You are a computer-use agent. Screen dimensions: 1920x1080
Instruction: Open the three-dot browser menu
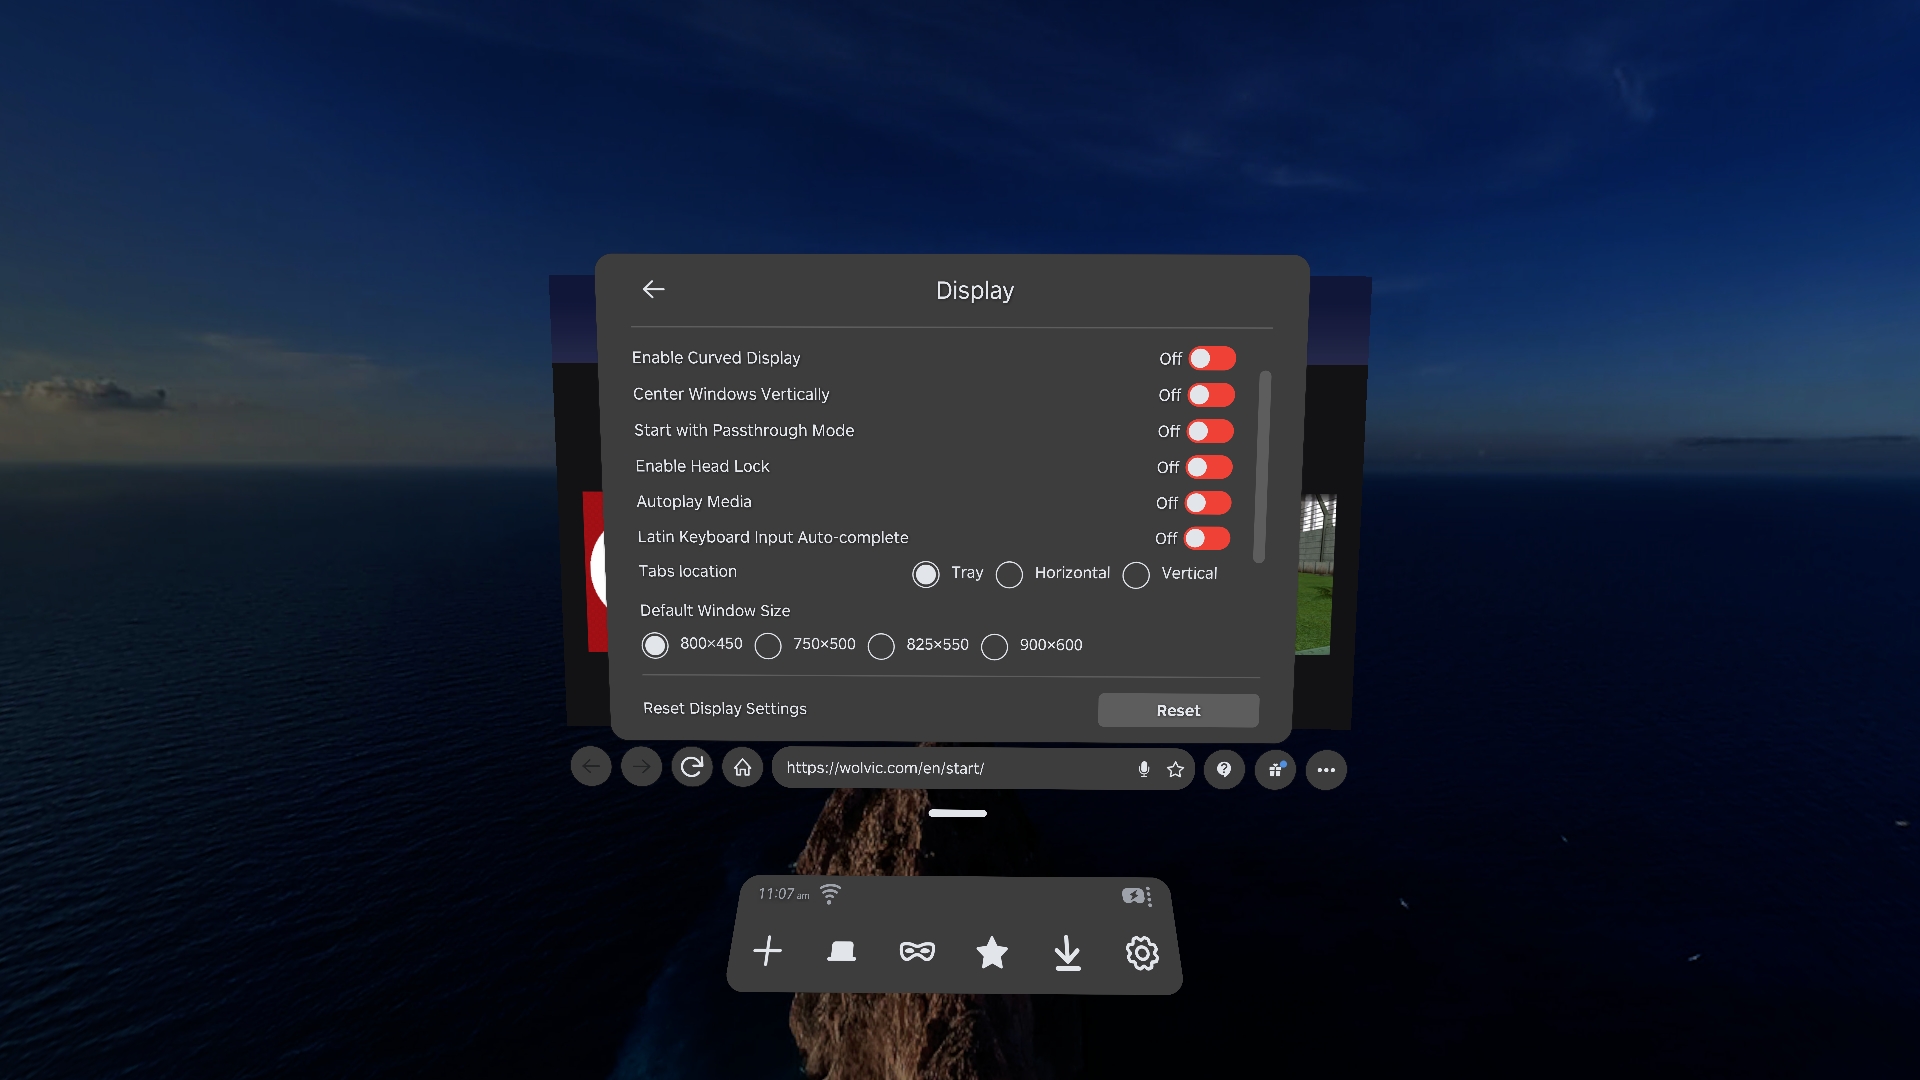(x=1326, y=770)
